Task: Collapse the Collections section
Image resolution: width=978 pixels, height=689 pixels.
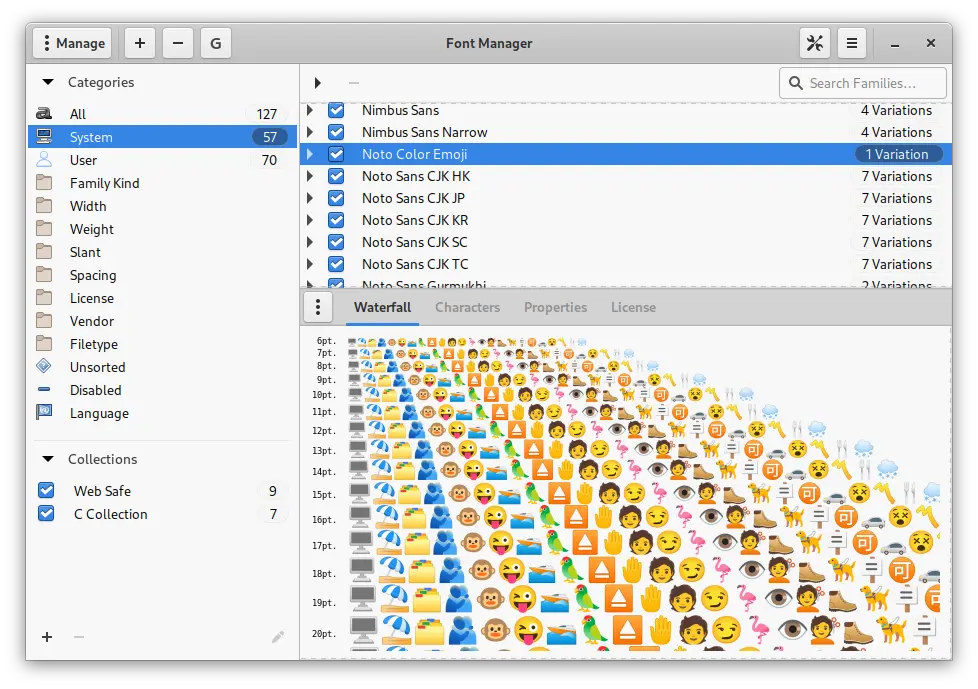Action: click(x=47, y=459)
